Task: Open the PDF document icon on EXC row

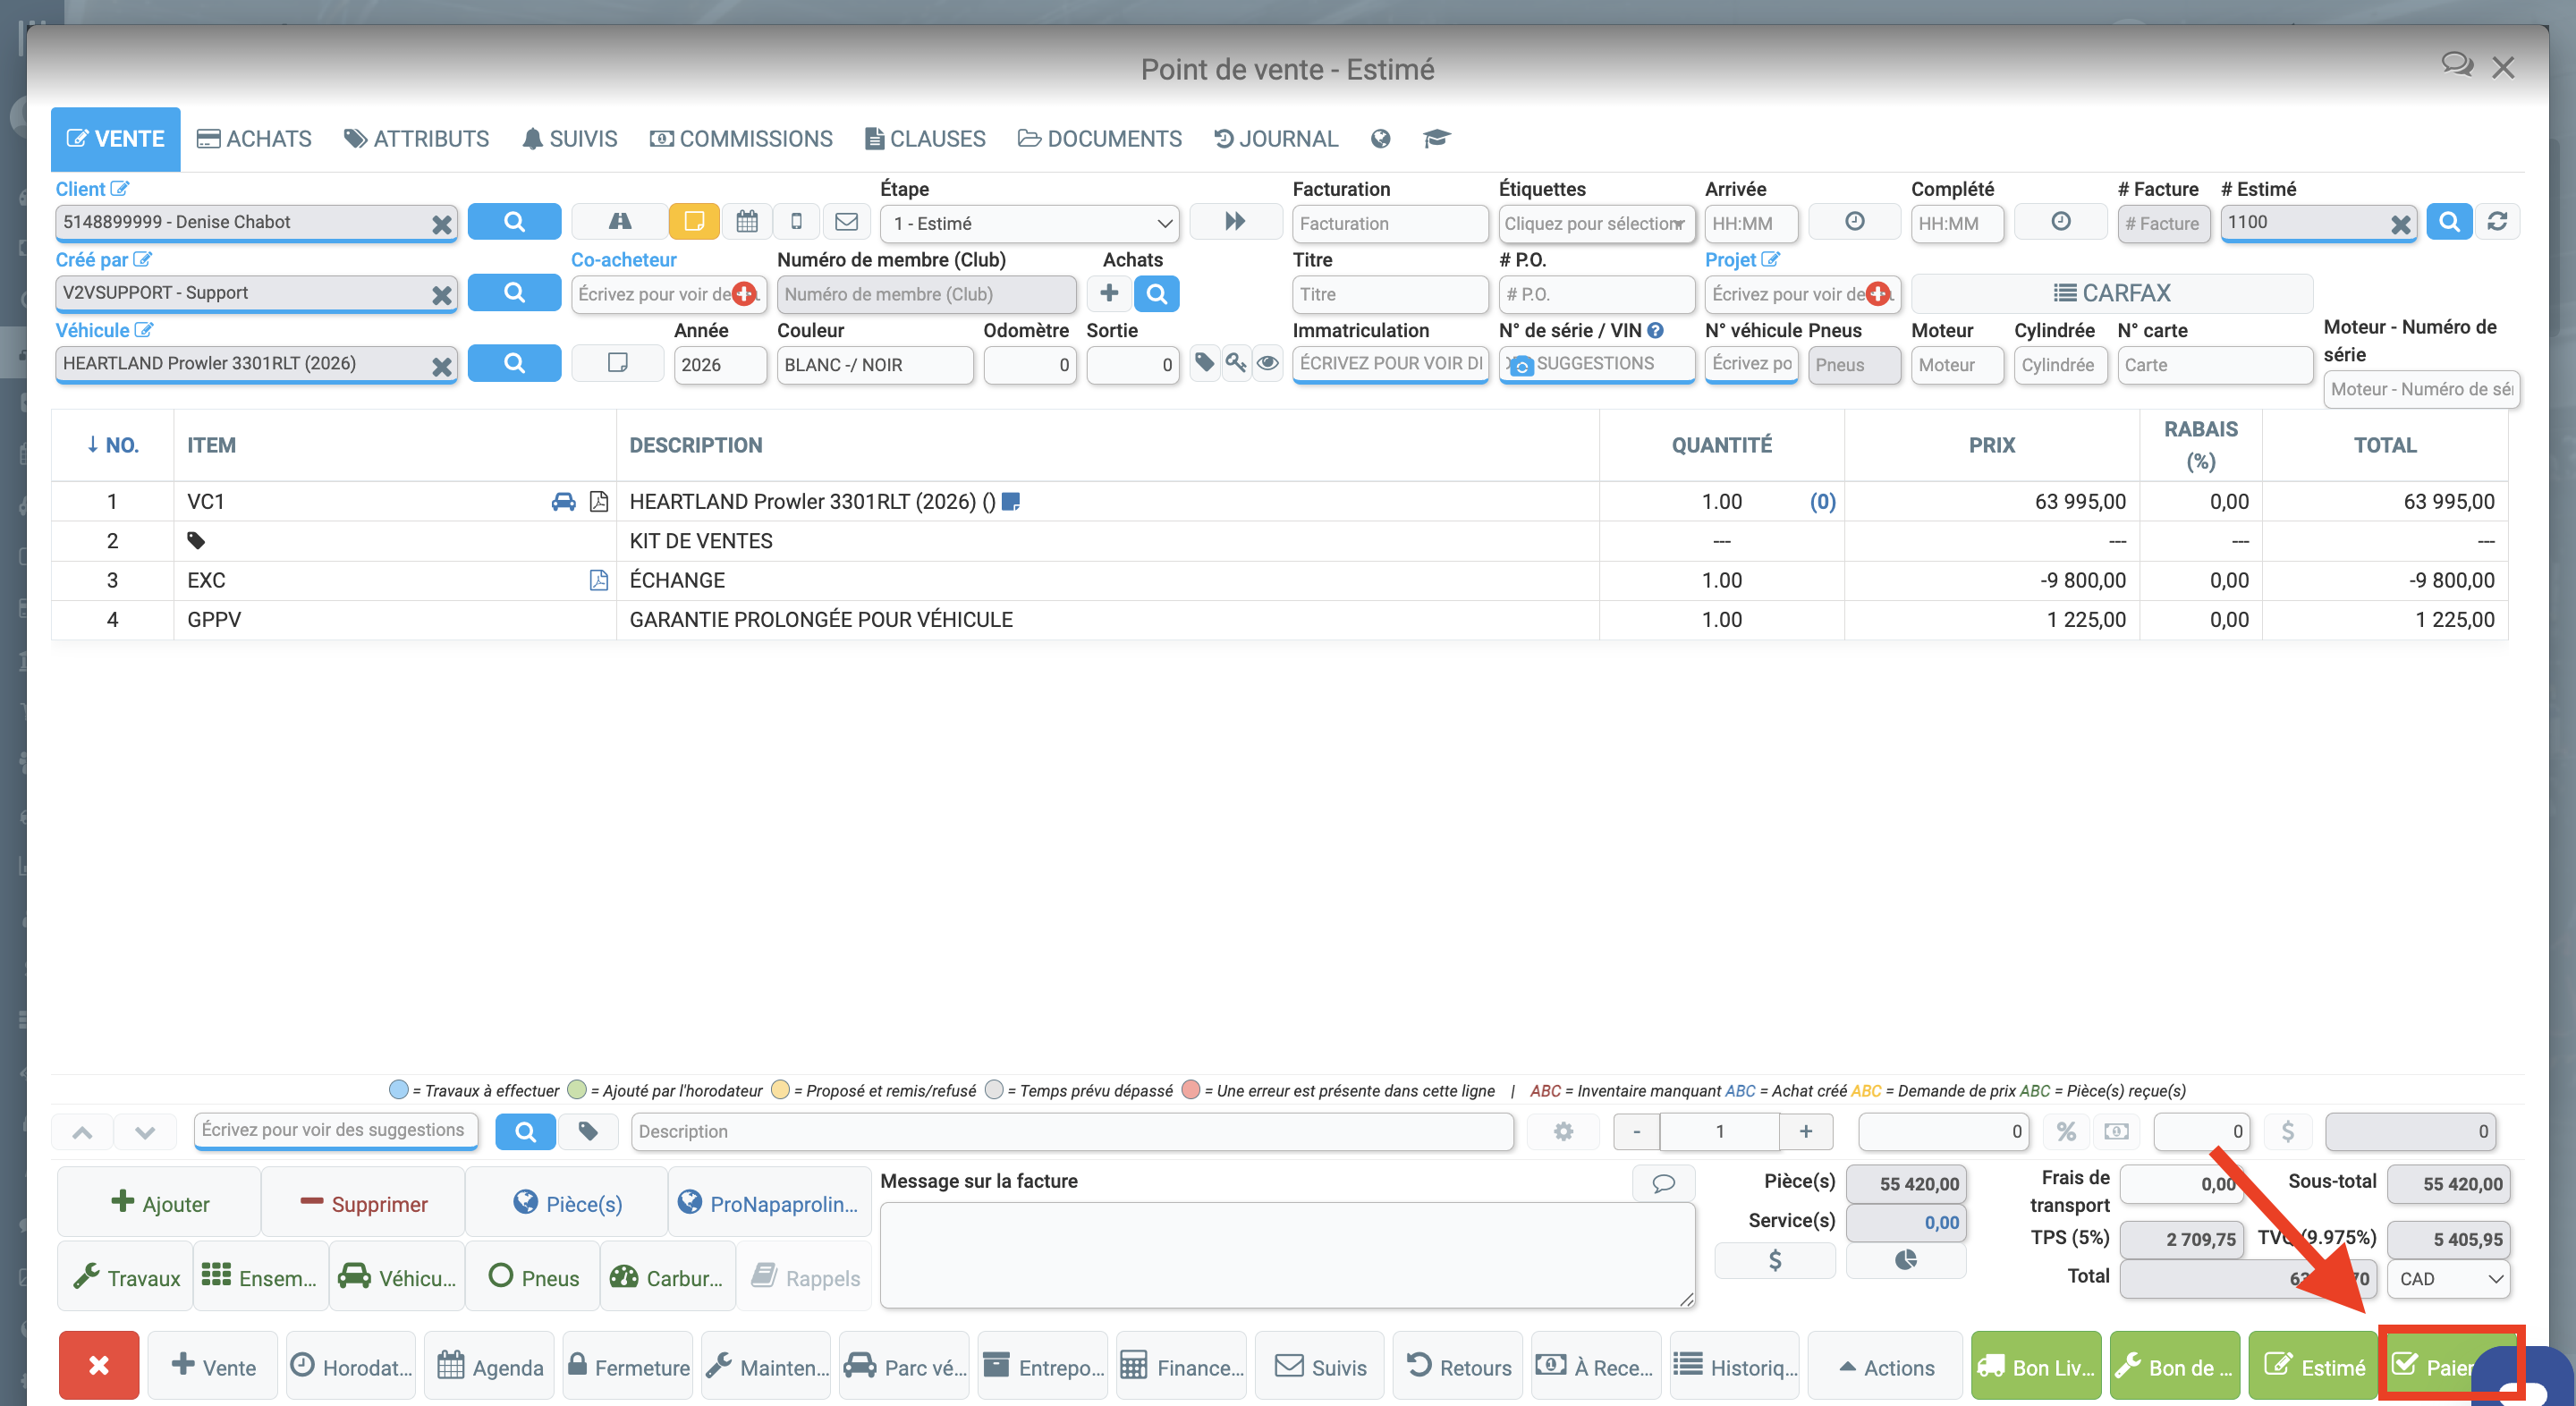Action: pos(599,580)
